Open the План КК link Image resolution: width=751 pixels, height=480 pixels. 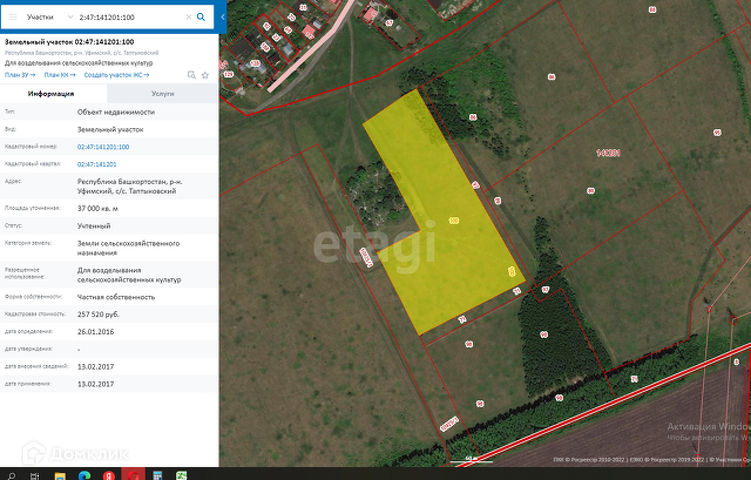tap(59, 75)
